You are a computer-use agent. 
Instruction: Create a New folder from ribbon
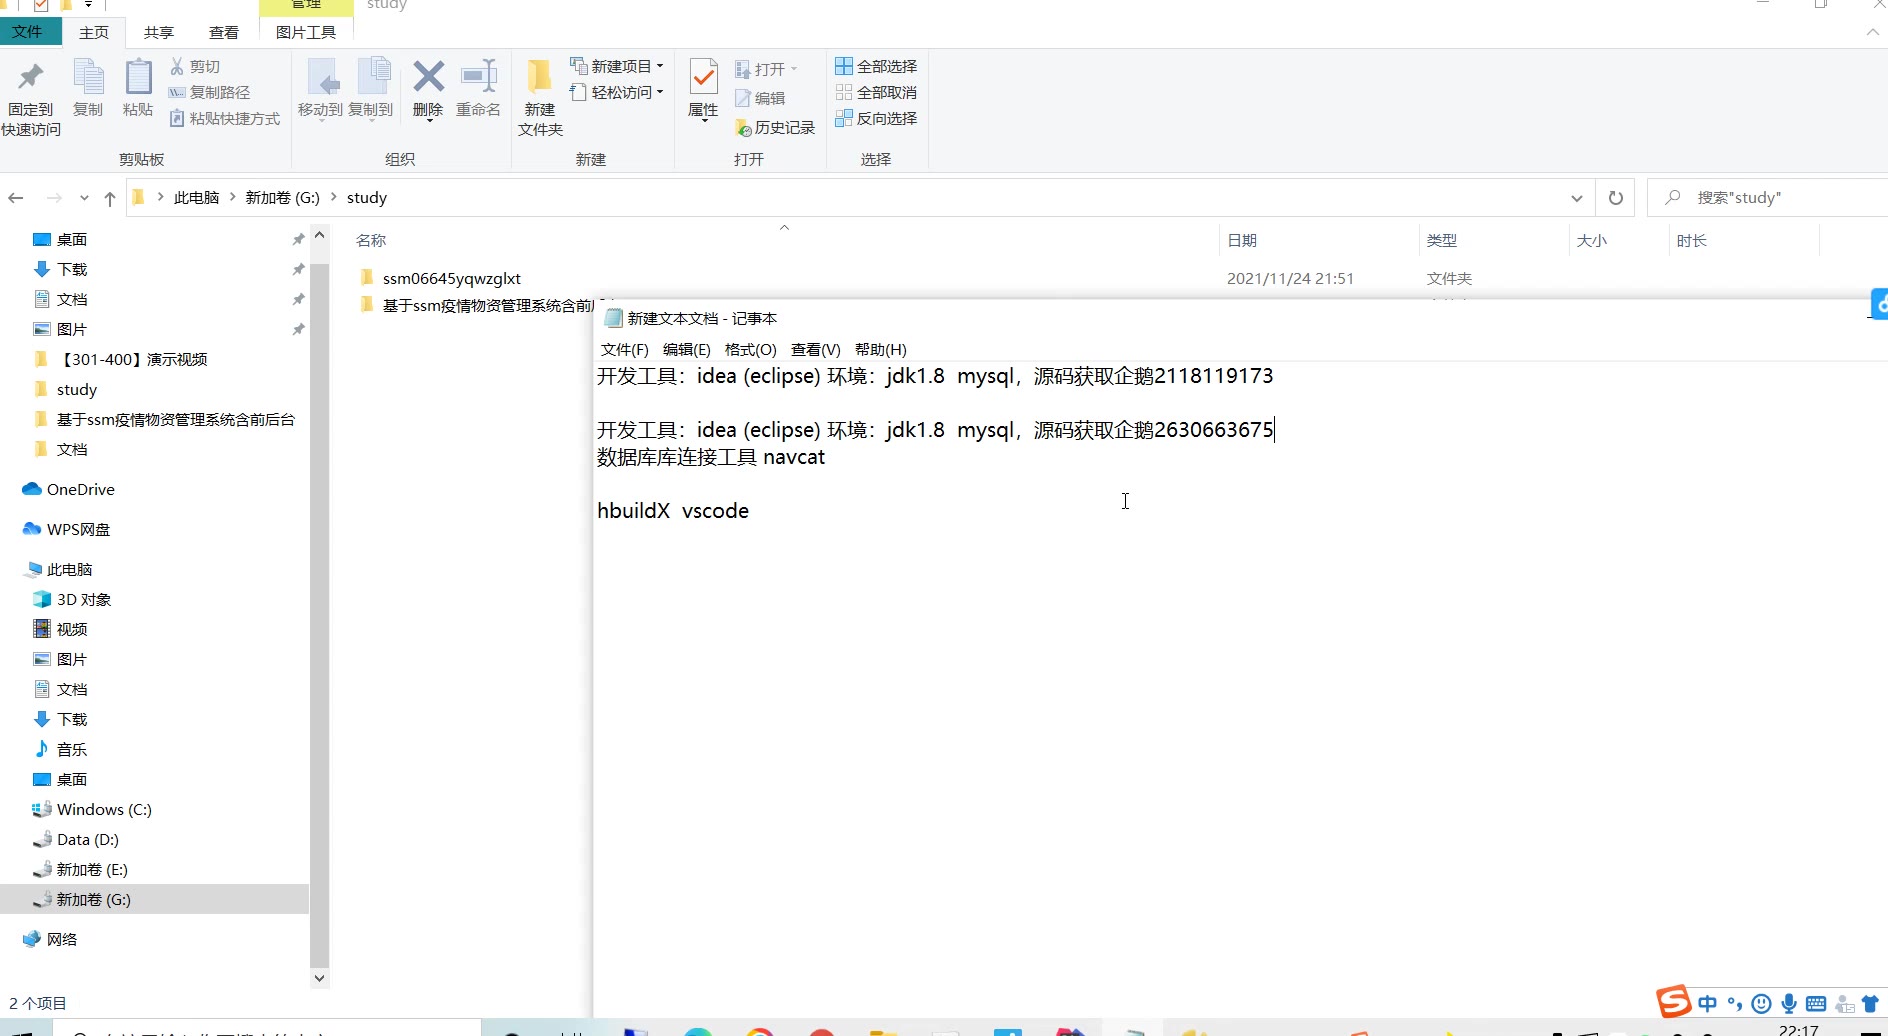point(540,98)
